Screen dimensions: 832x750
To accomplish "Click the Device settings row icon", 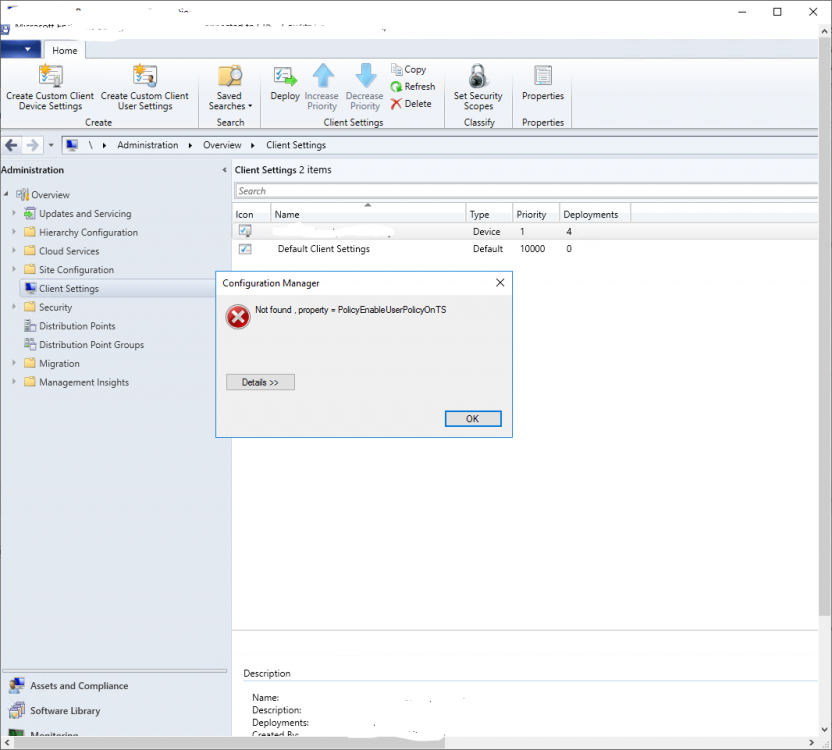I will (x=245, y=231).
